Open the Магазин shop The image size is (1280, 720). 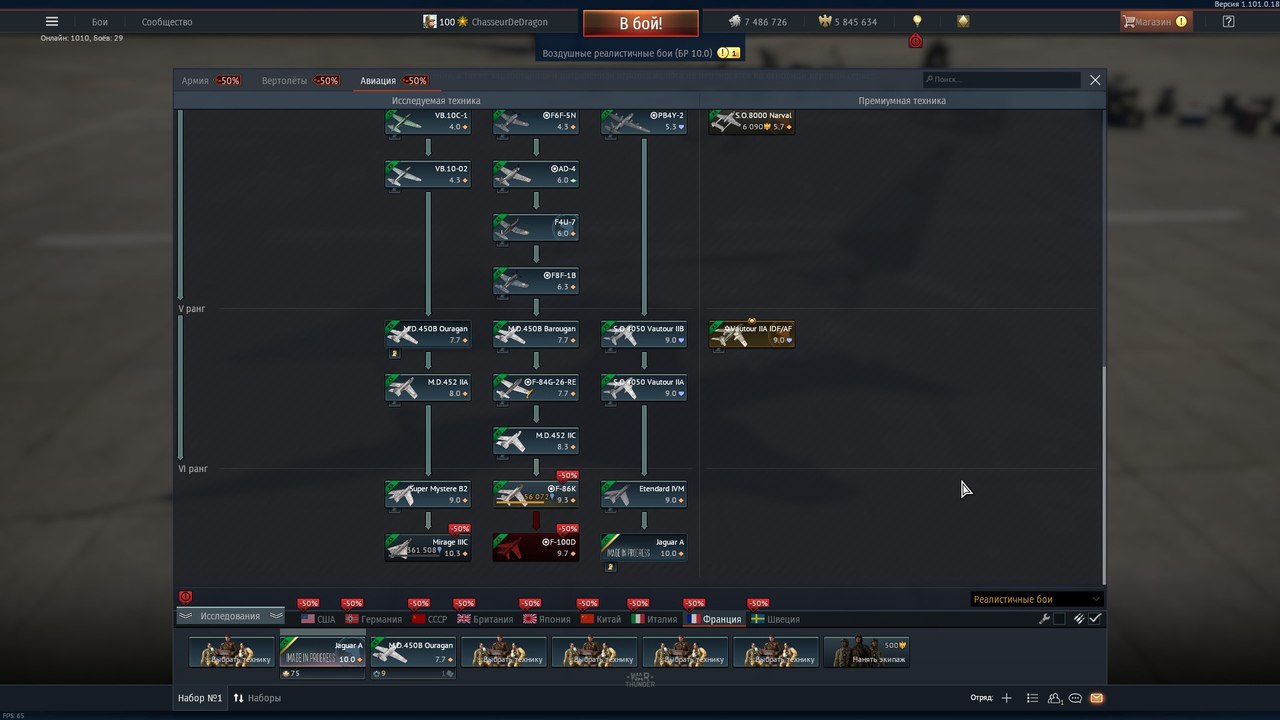[x=1156, y=21]
